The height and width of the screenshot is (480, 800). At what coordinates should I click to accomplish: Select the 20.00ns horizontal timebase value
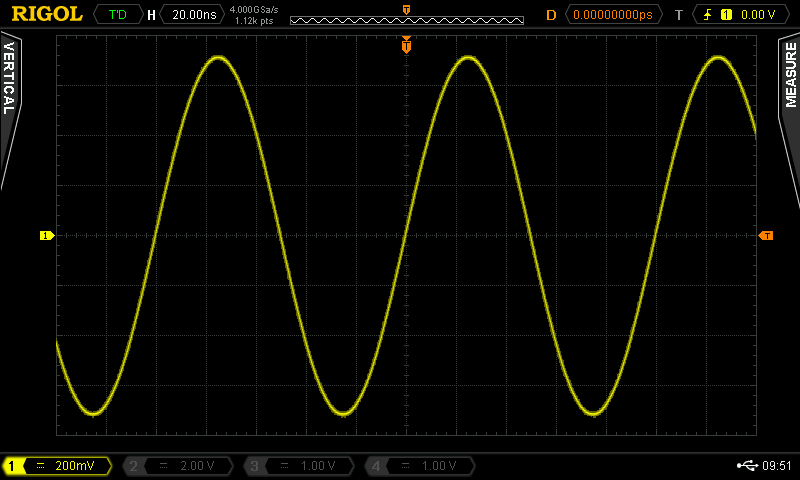[x=193, y=14]
